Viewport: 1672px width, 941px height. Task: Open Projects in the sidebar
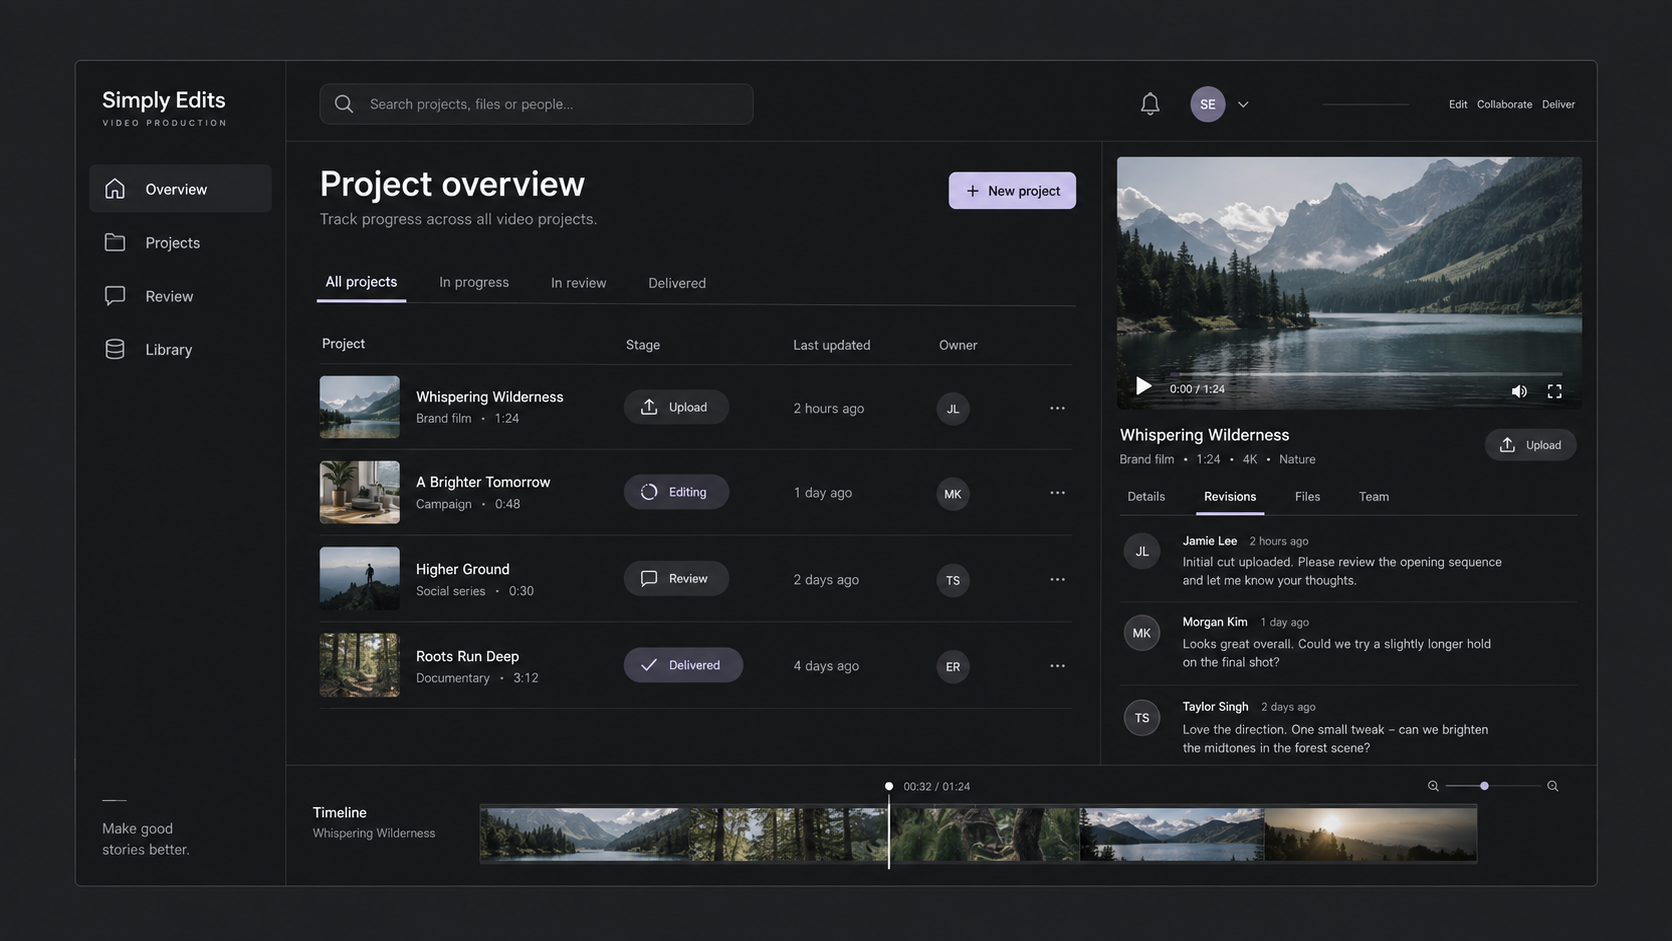tap(180, 243)
